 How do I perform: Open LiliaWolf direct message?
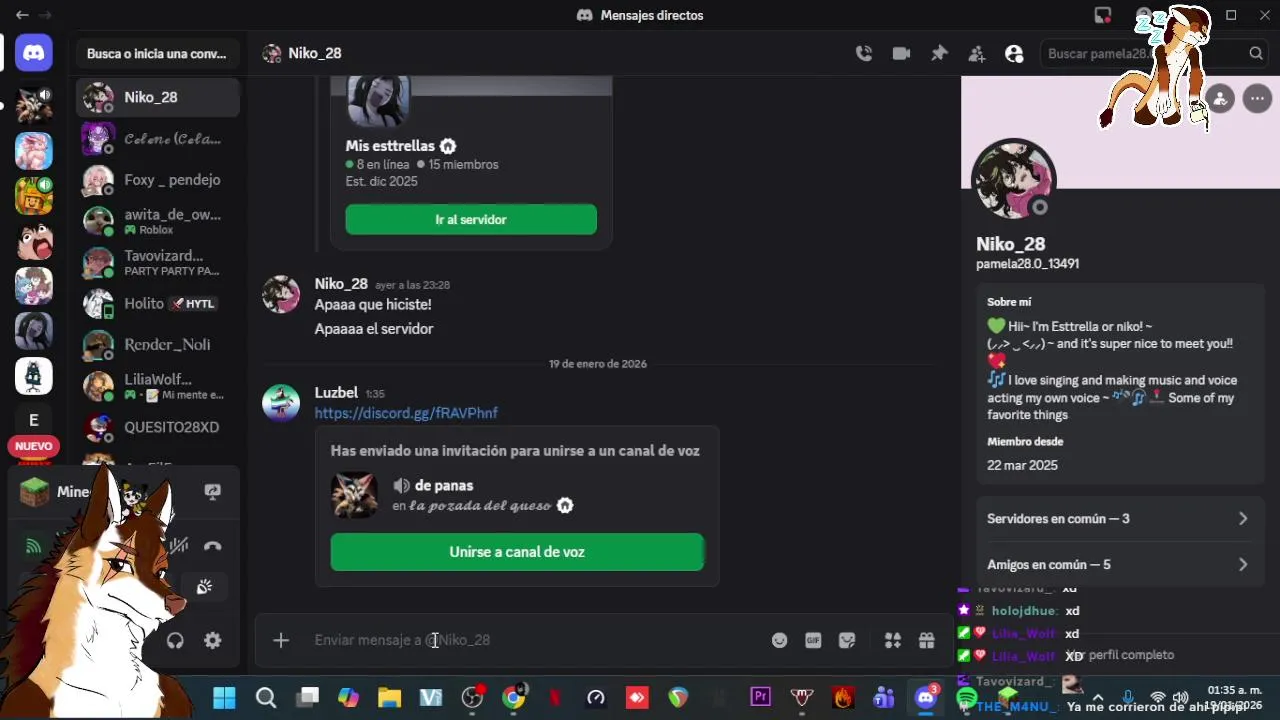[158, 386]
